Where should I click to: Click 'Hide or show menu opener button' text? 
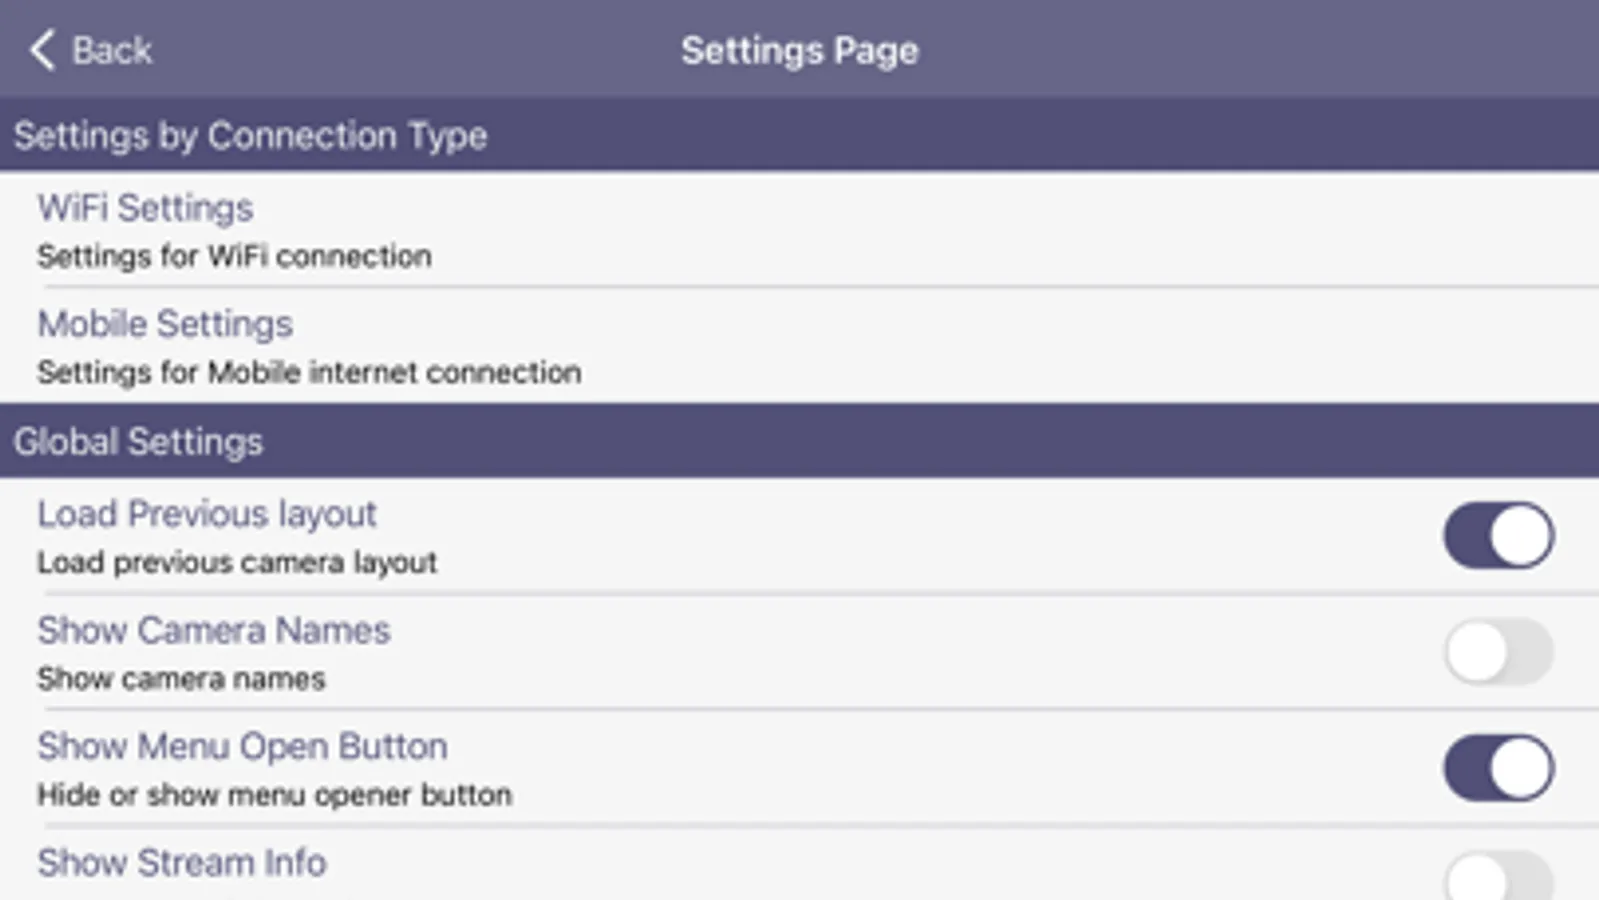274,795
